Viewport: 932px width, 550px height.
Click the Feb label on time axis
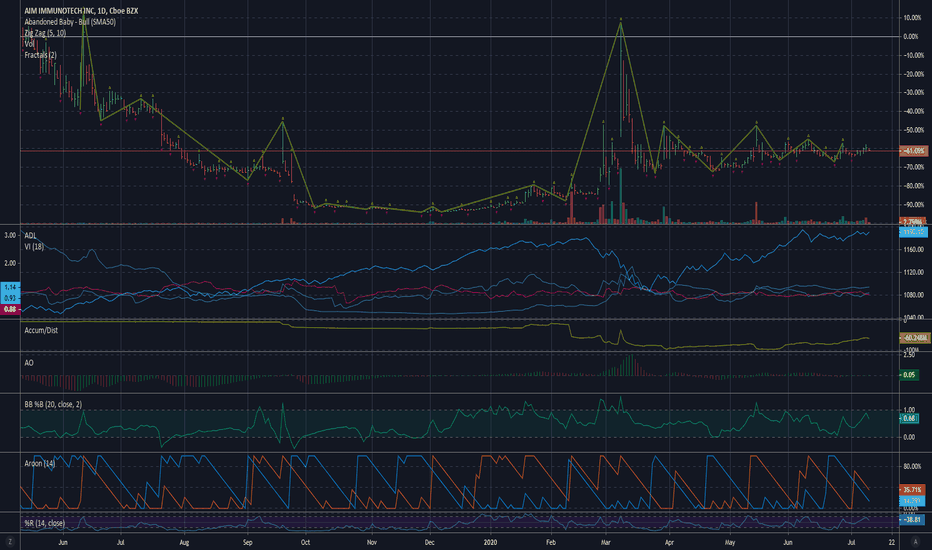(x=551, y=542)
